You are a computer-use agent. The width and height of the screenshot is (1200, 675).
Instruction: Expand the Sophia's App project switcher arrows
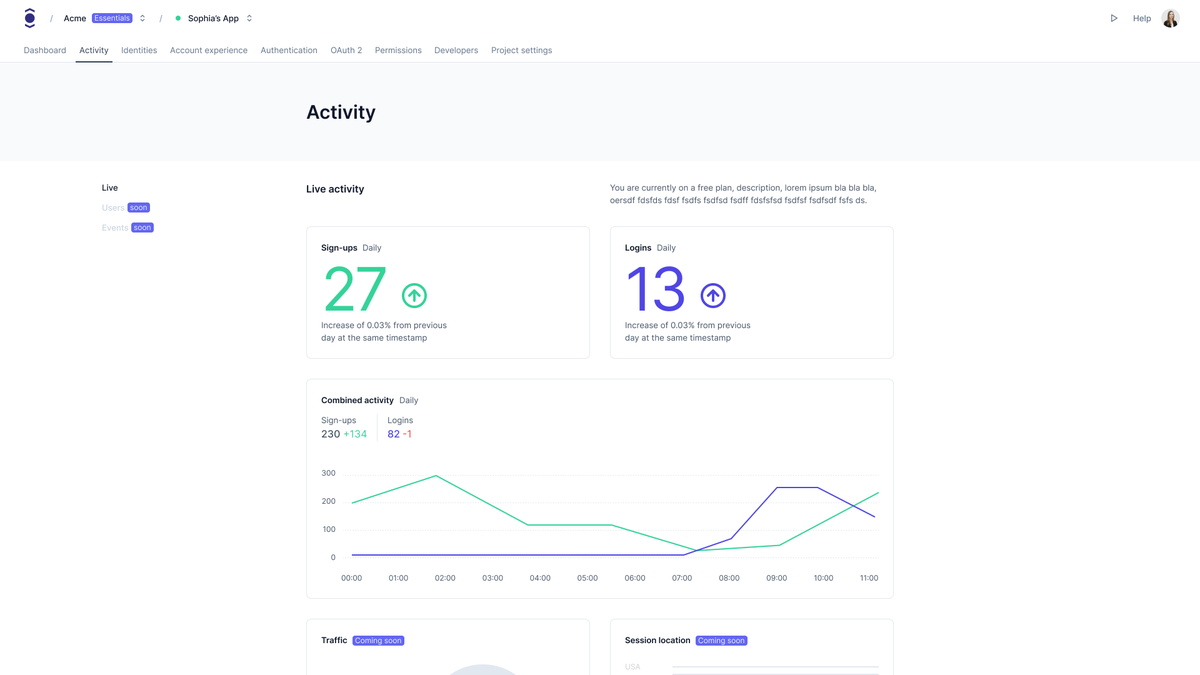(249, 18)
